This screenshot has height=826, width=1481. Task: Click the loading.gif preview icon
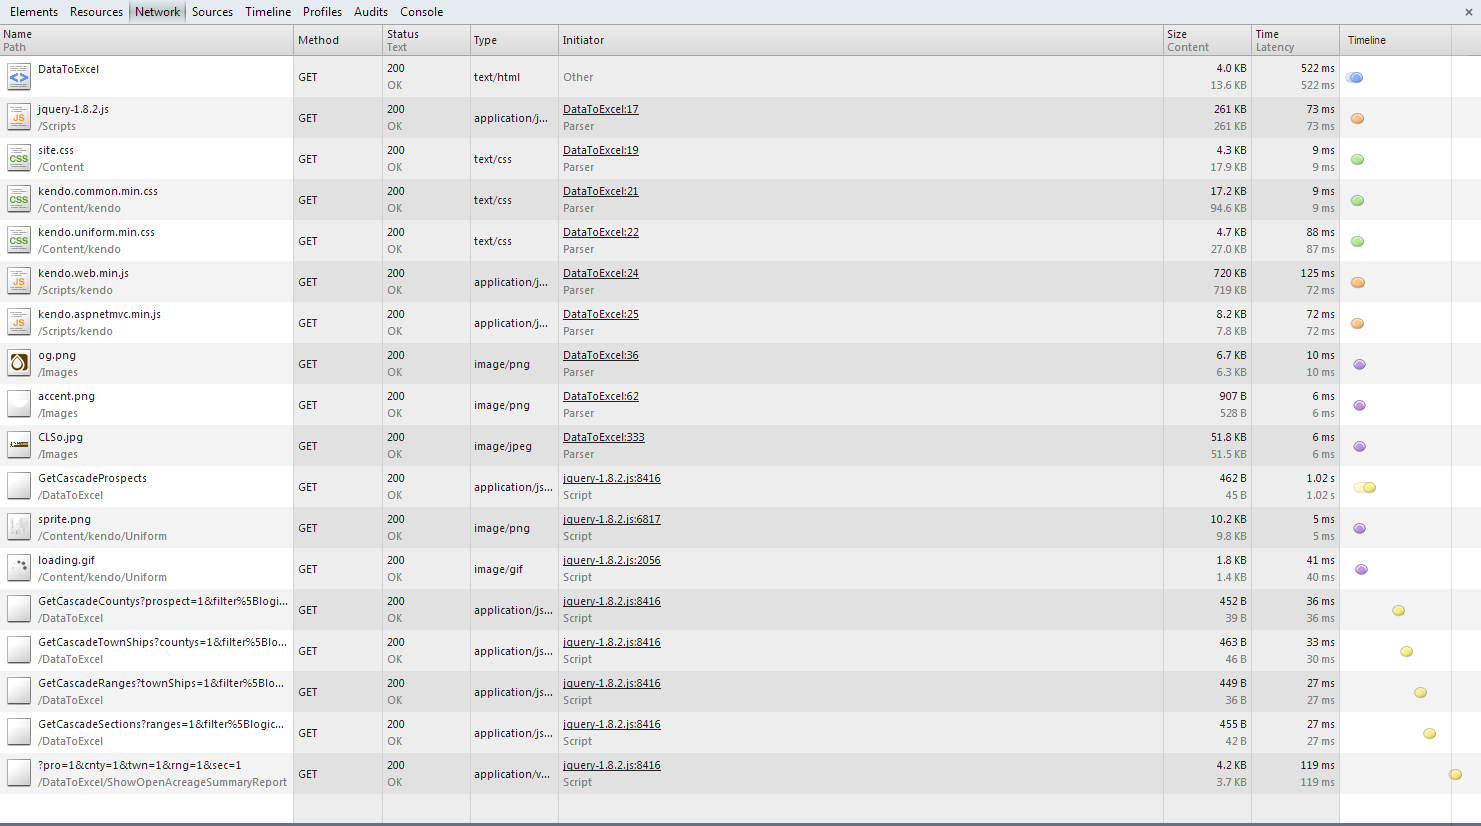pos(19,568)
